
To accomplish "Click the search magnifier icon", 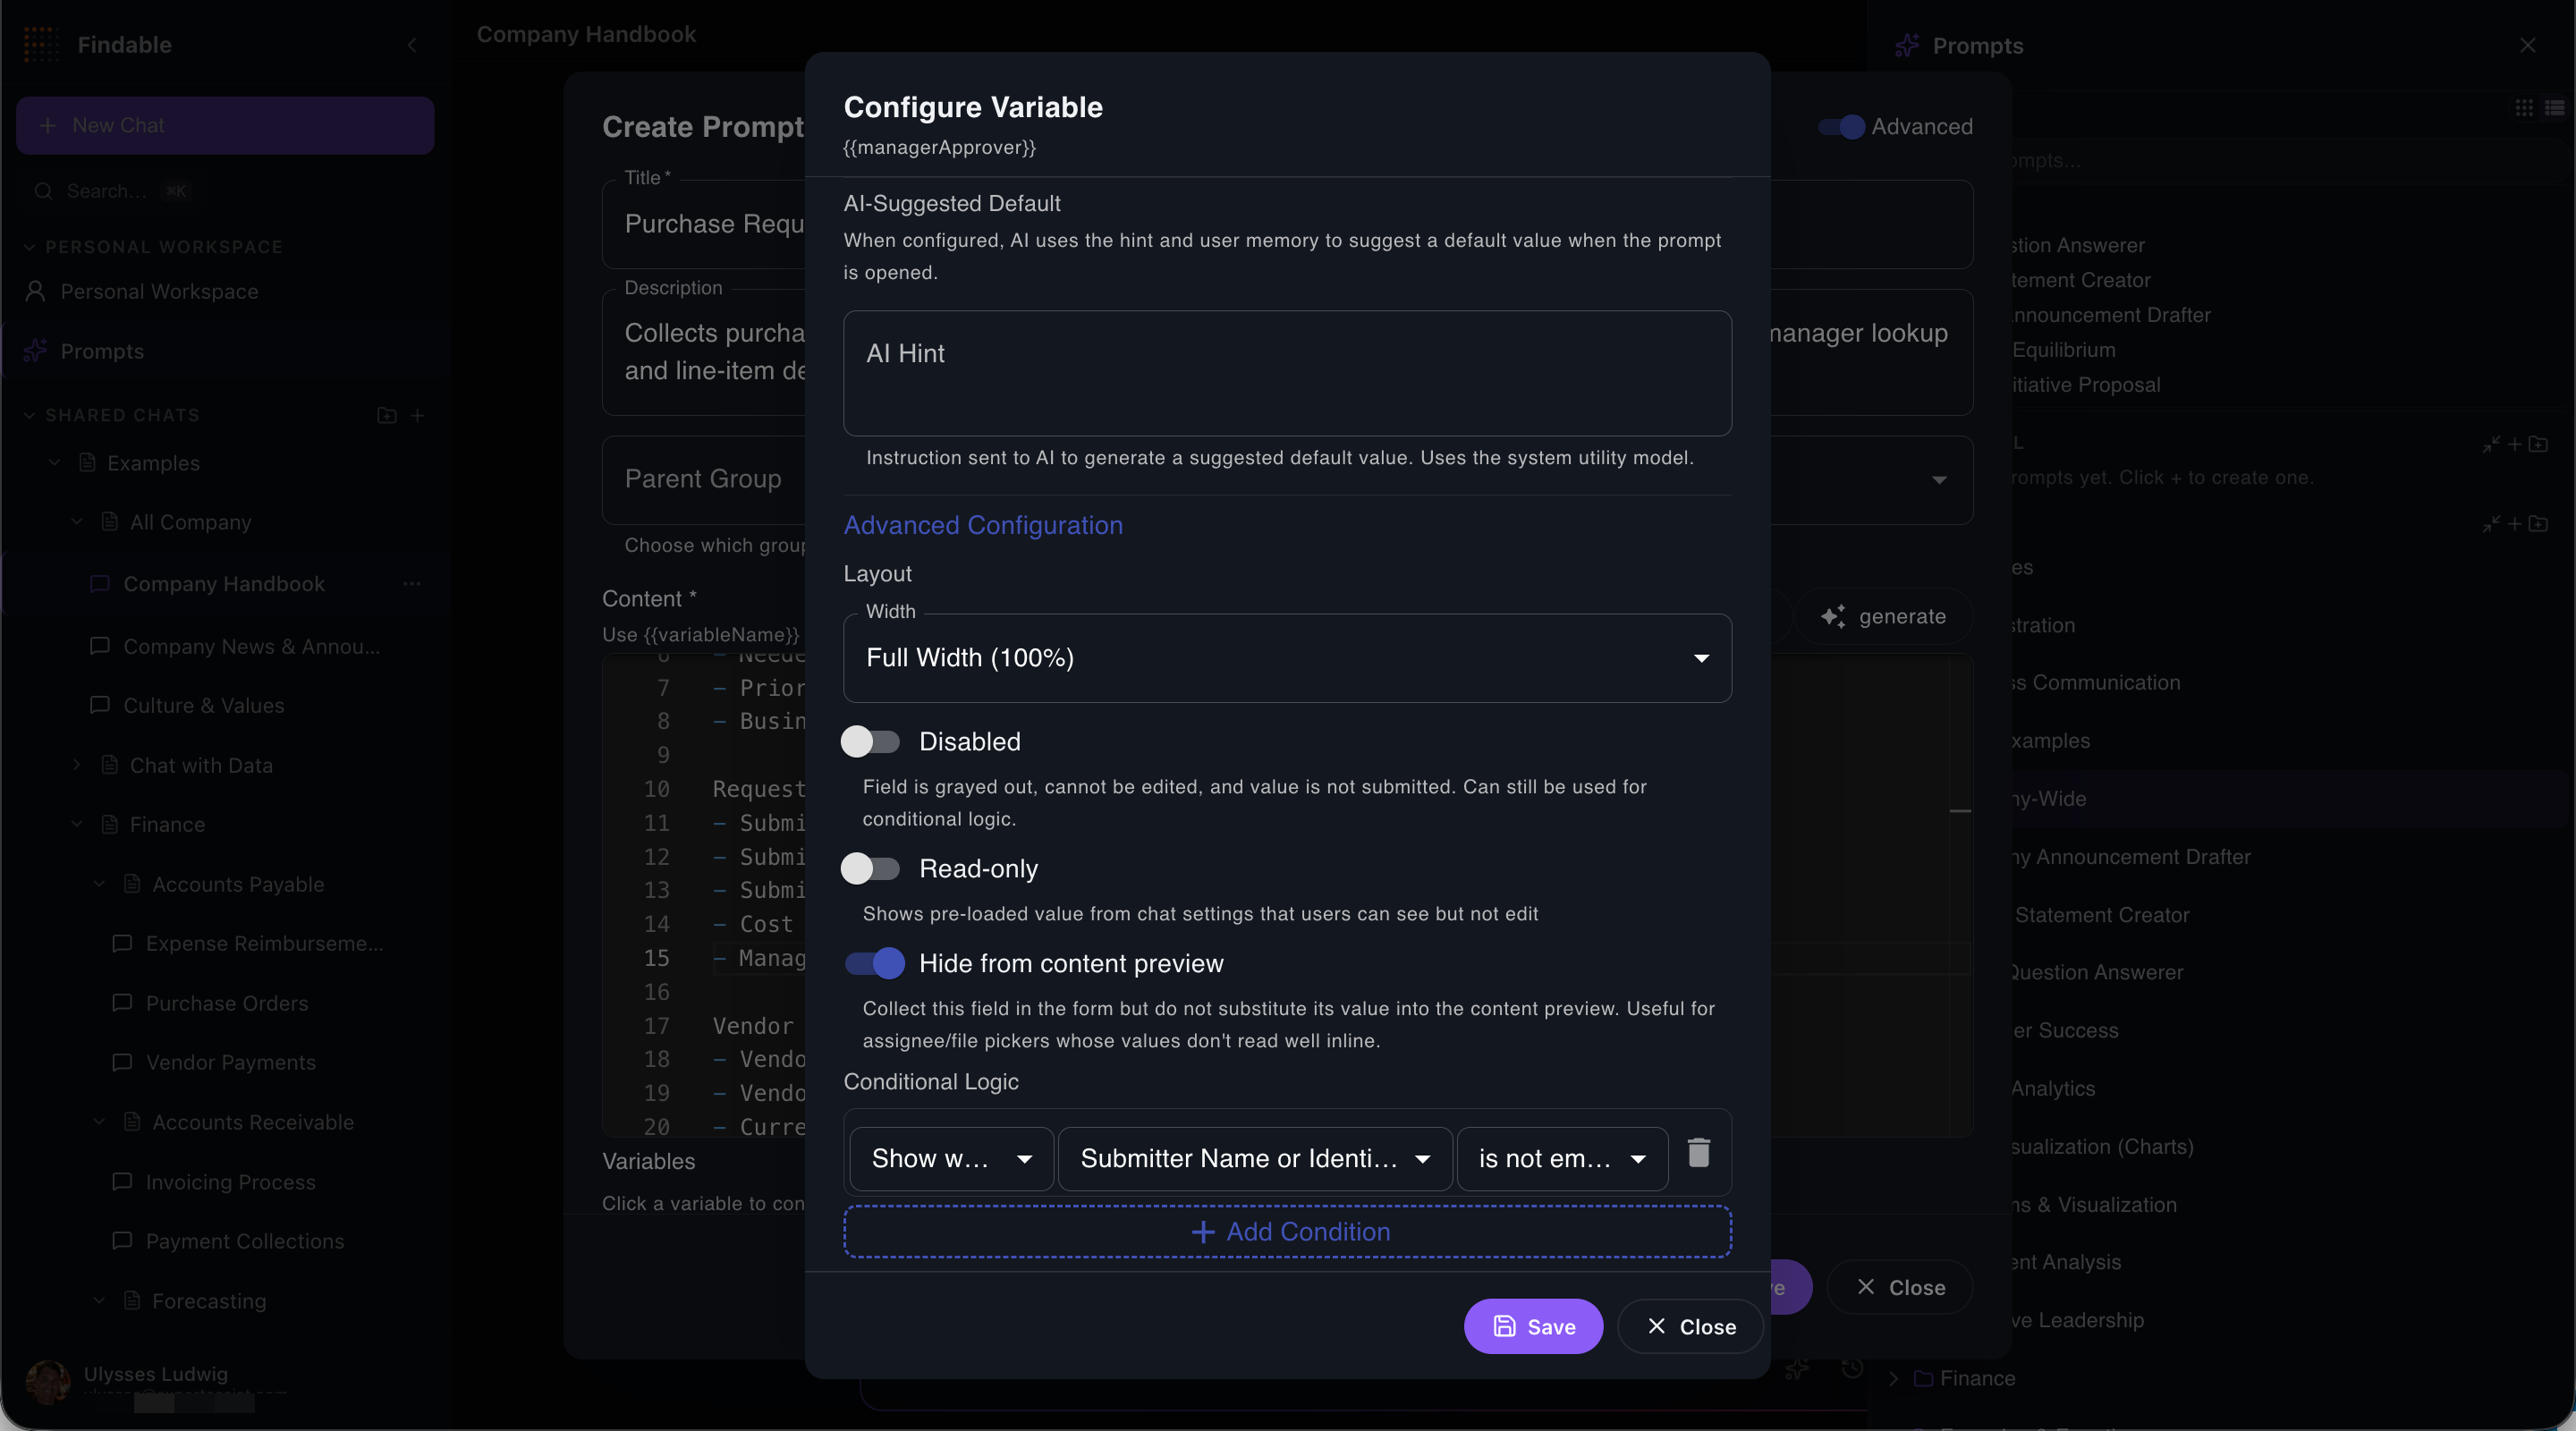I will pyautogui.click(x=43, y=191).
